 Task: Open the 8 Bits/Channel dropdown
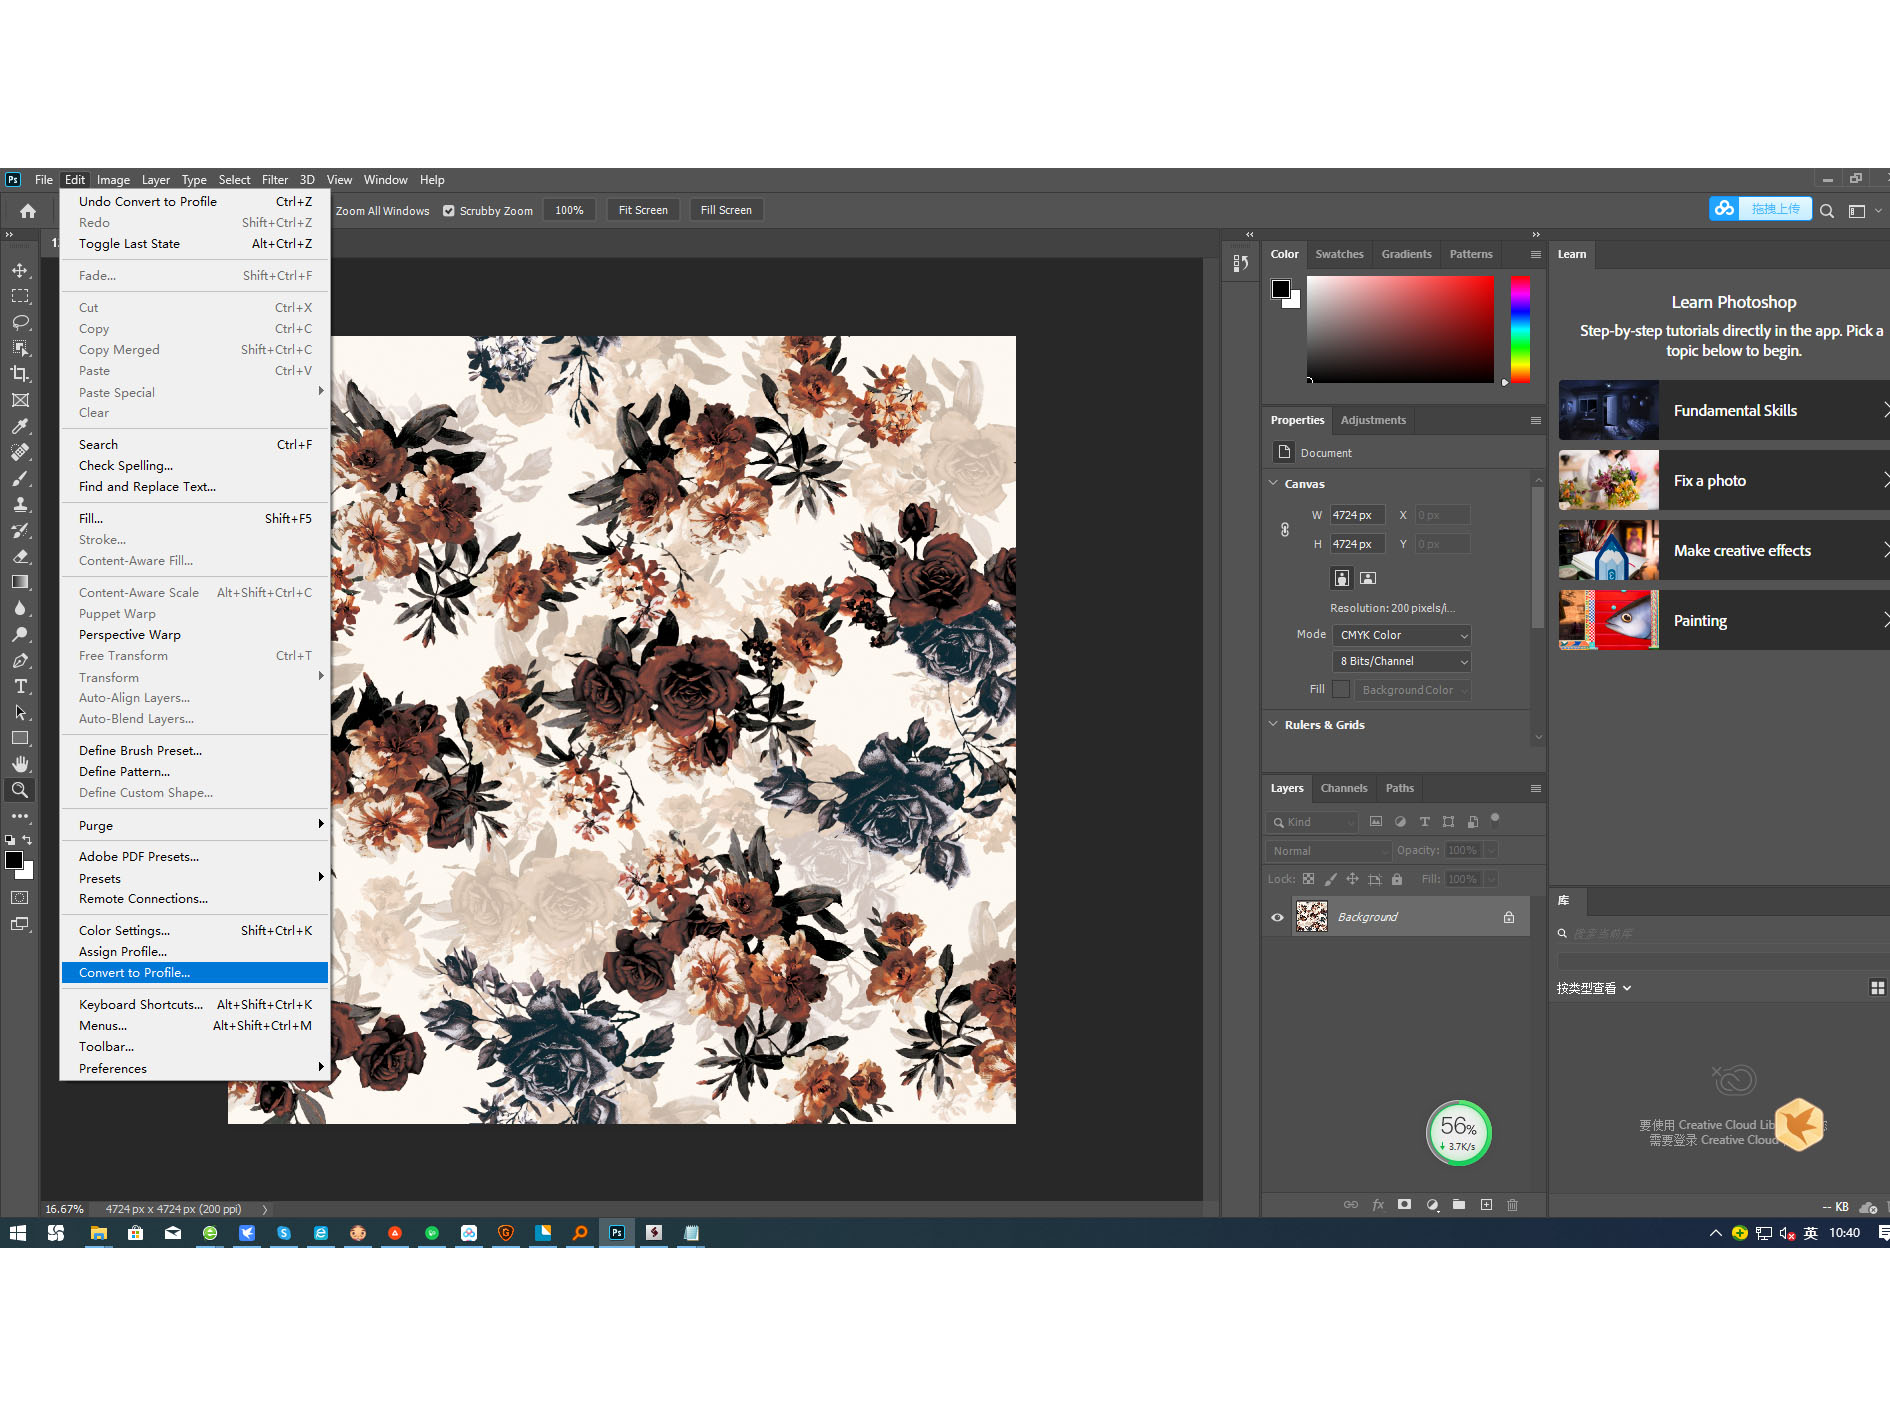(x=1401, y=661)
